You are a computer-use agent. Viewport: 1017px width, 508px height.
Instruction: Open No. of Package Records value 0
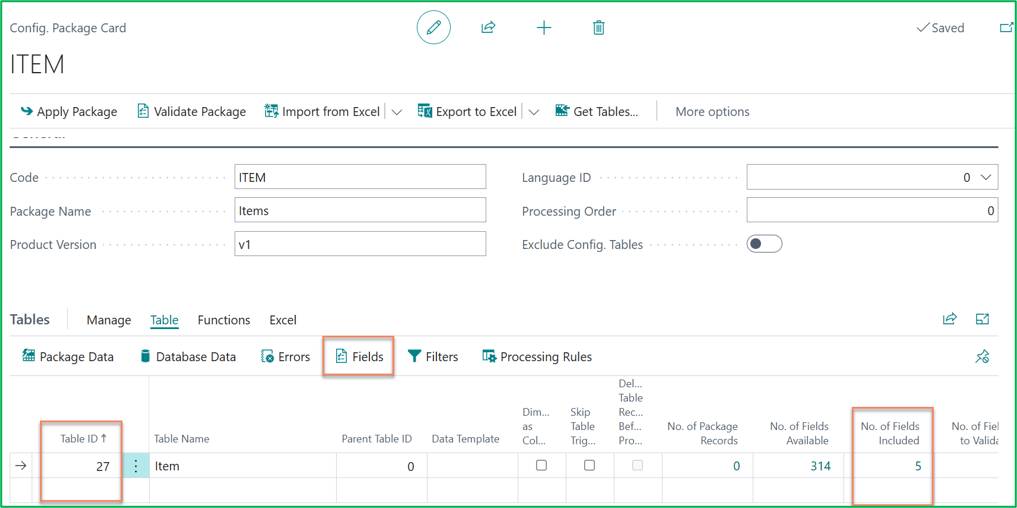pyautogui.click(x=736, y=466)
